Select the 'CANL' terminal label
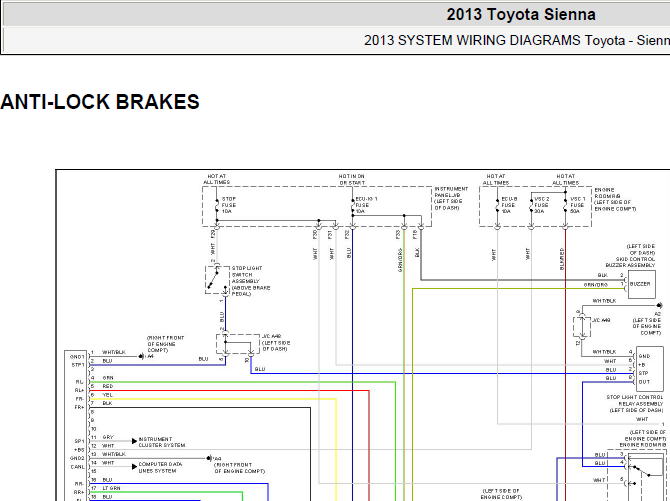This screenshot has height=501, width=670. [x=77, y=467]
